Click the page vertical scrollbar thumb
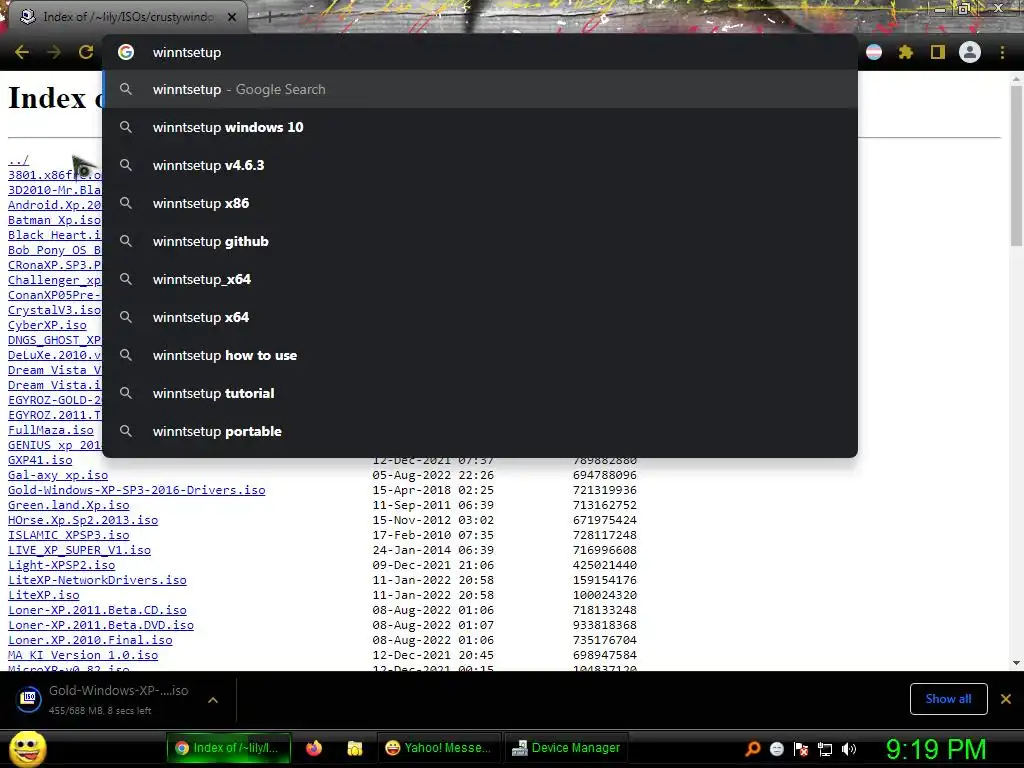 1016,167
